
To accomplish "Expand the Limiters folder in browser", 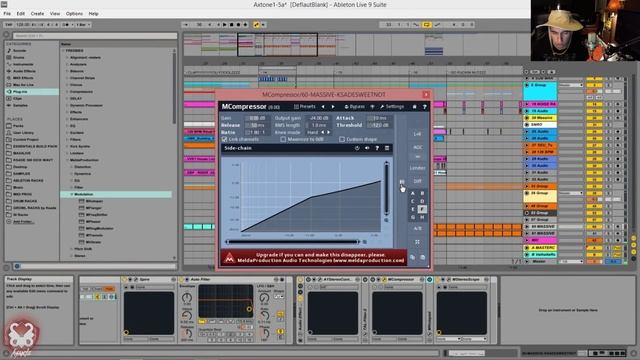I will tap(67, 153).
